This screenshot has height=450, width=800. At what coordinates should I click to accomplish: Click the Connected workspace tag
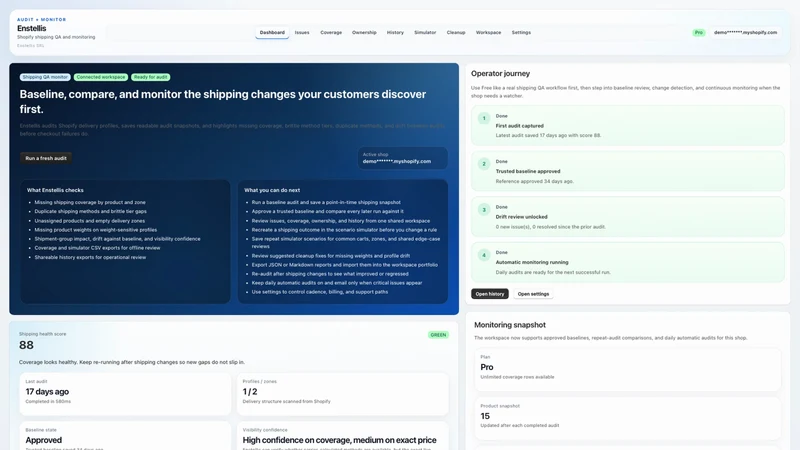101,77
